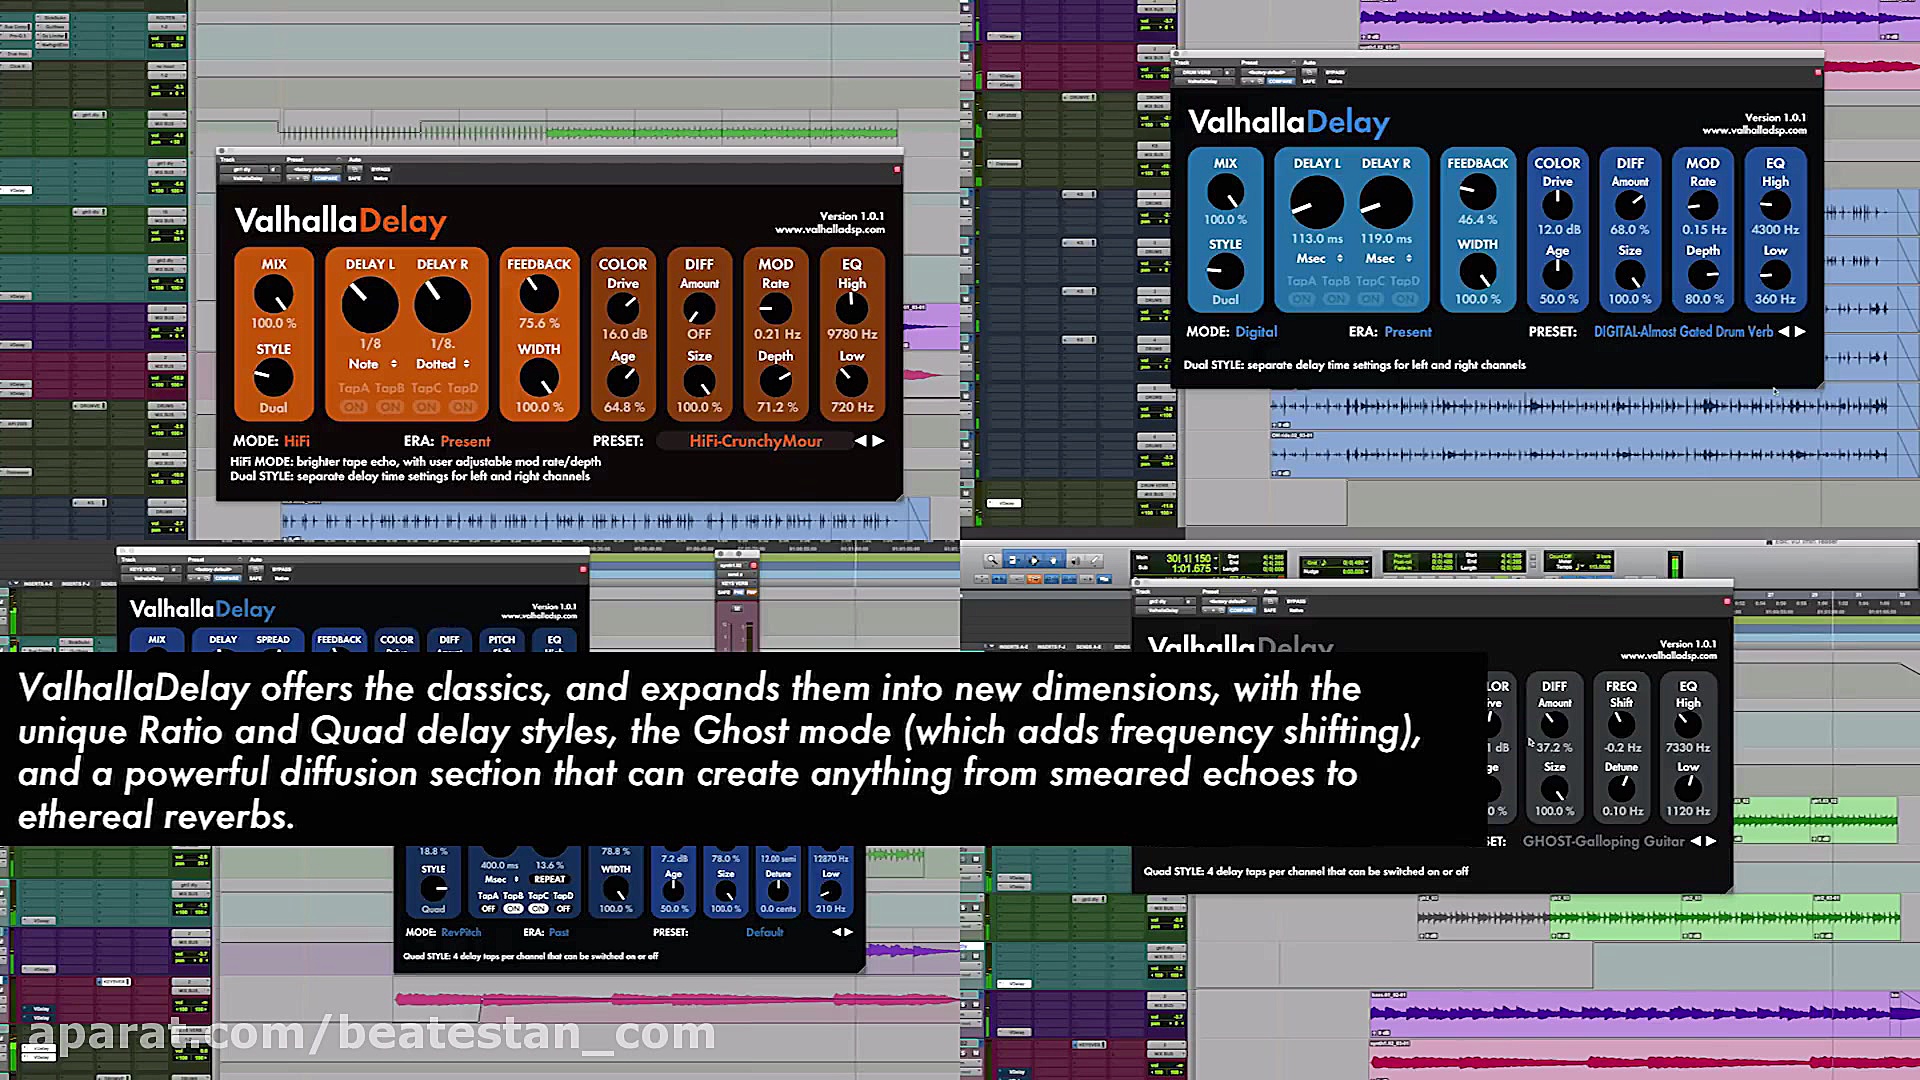Toggle TapD OFF switch in RevPitch plugin

563,909
